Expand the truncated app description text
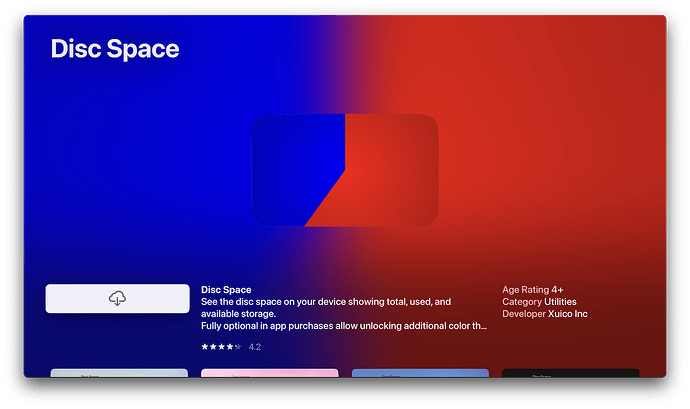 click(x=344, y=314)
